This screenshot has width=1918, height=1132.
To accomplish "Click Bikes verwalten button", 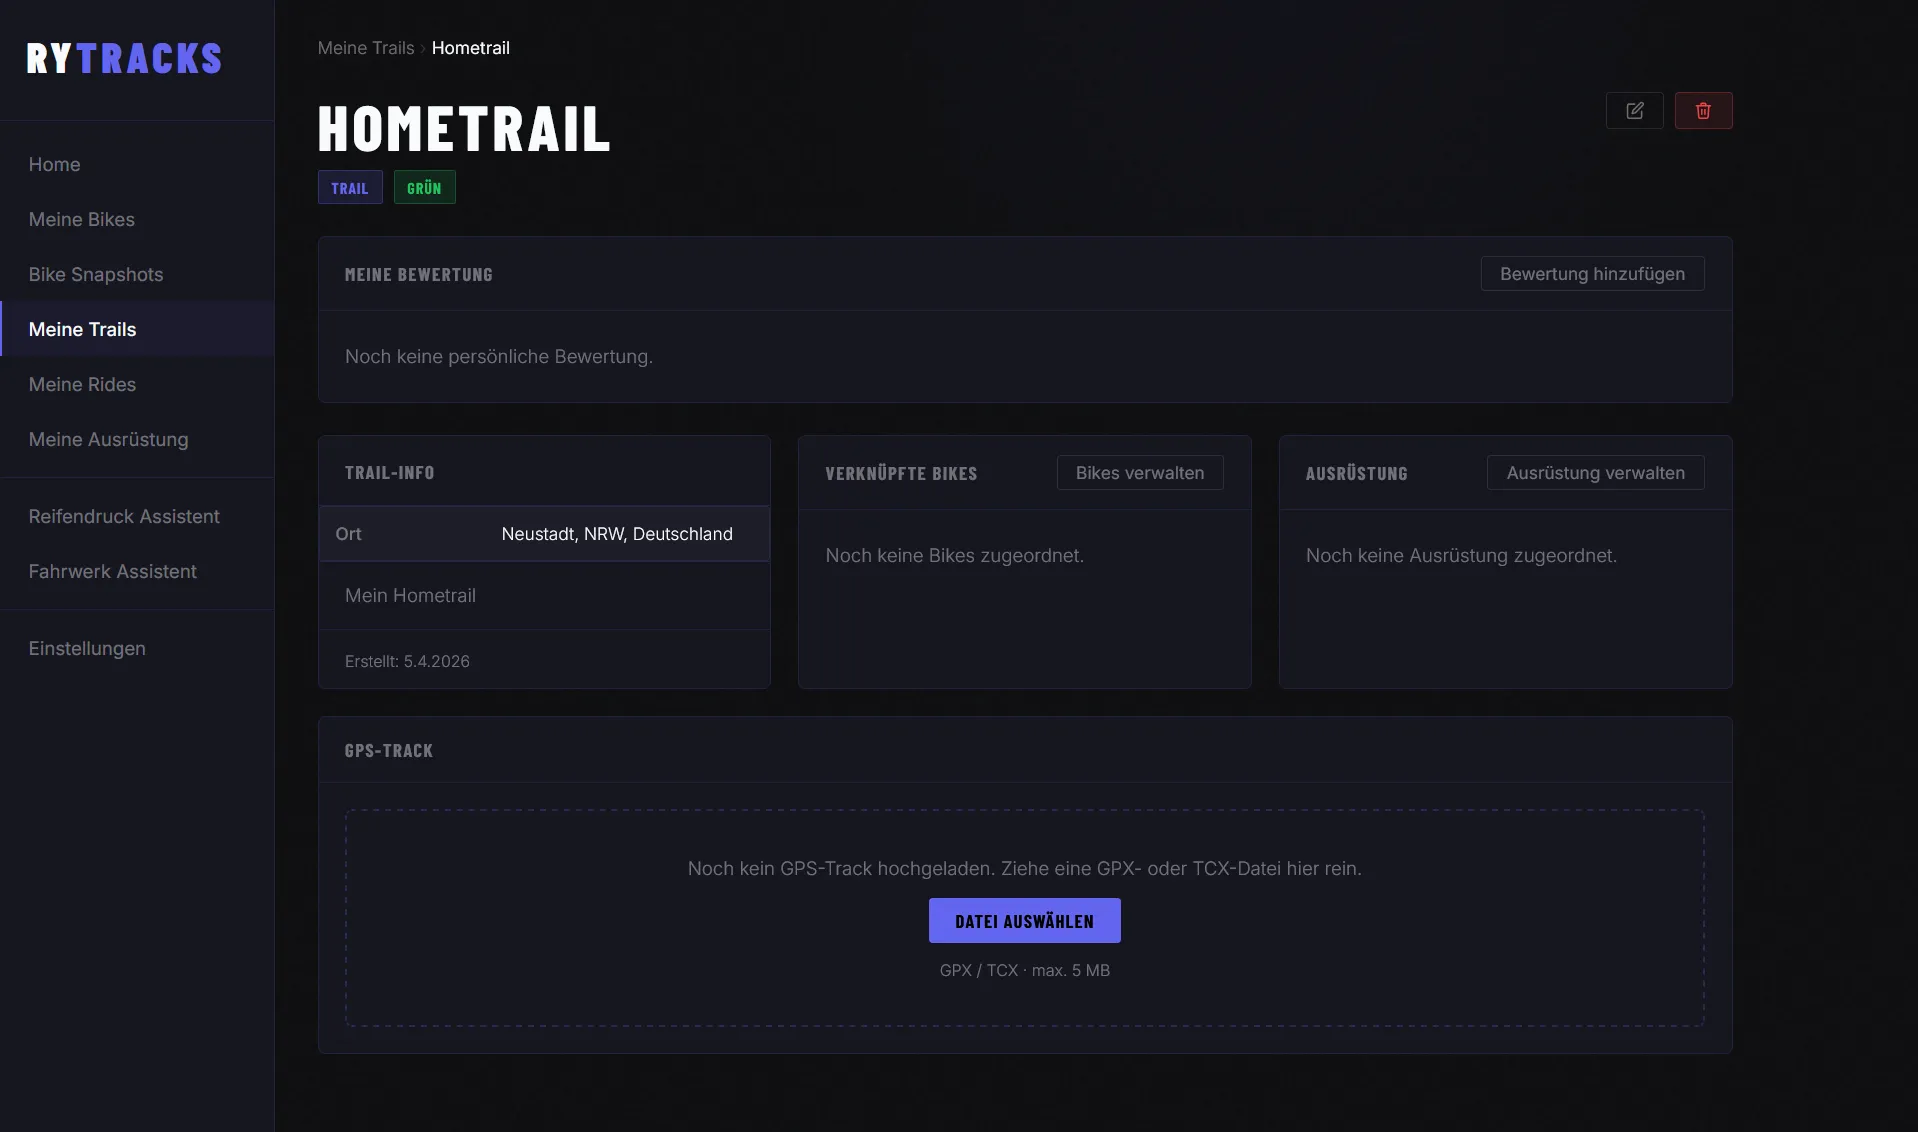I will 1139,473.
